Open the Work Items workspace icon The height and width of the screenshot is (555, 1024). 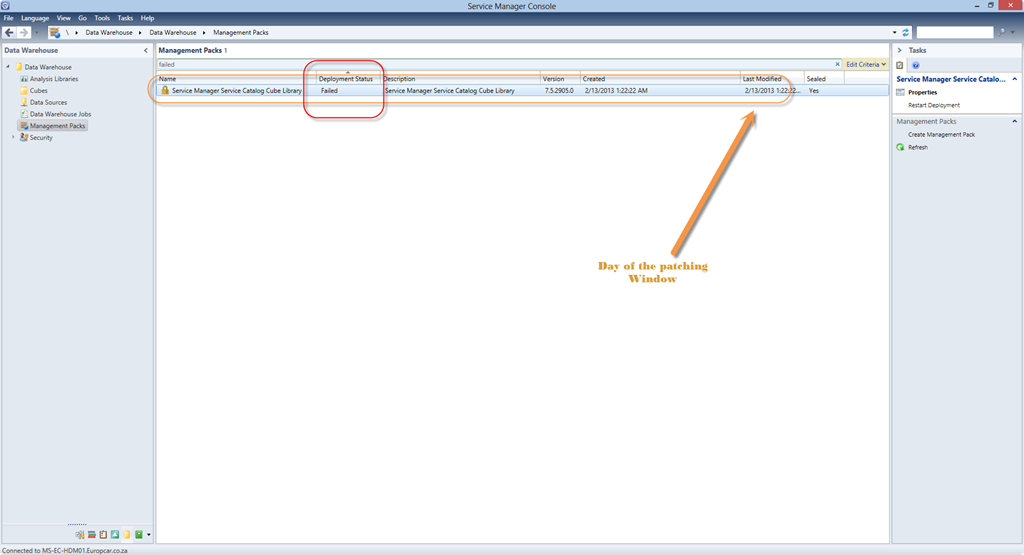pos(103,535)
